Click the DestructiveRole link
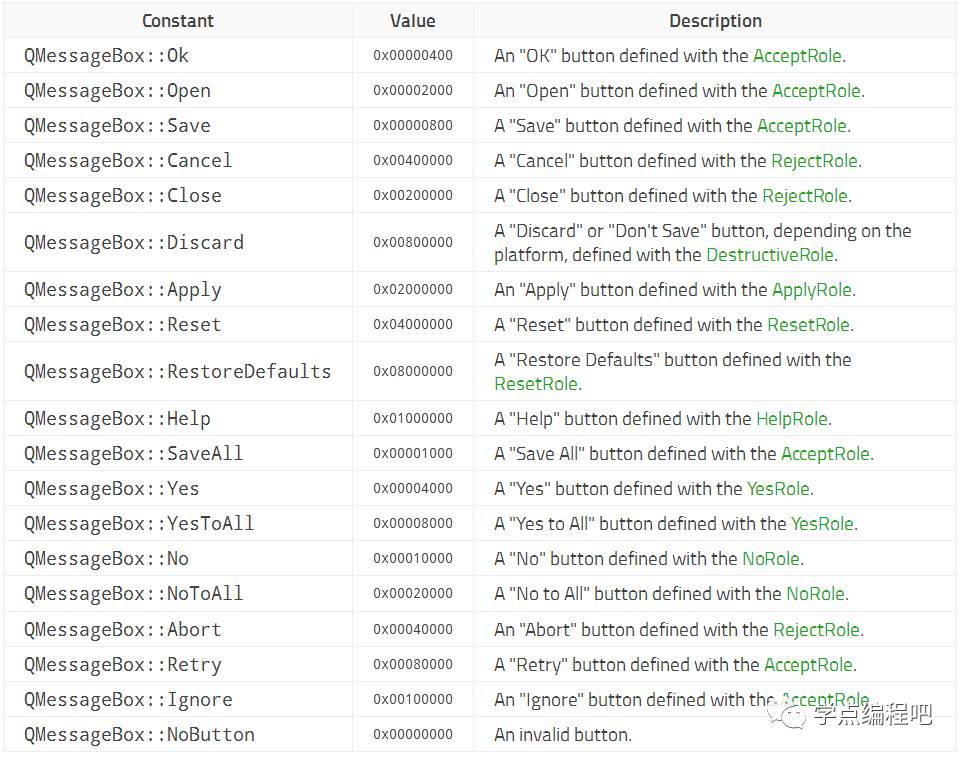The image size is (964, 757). tap(770, 255)
